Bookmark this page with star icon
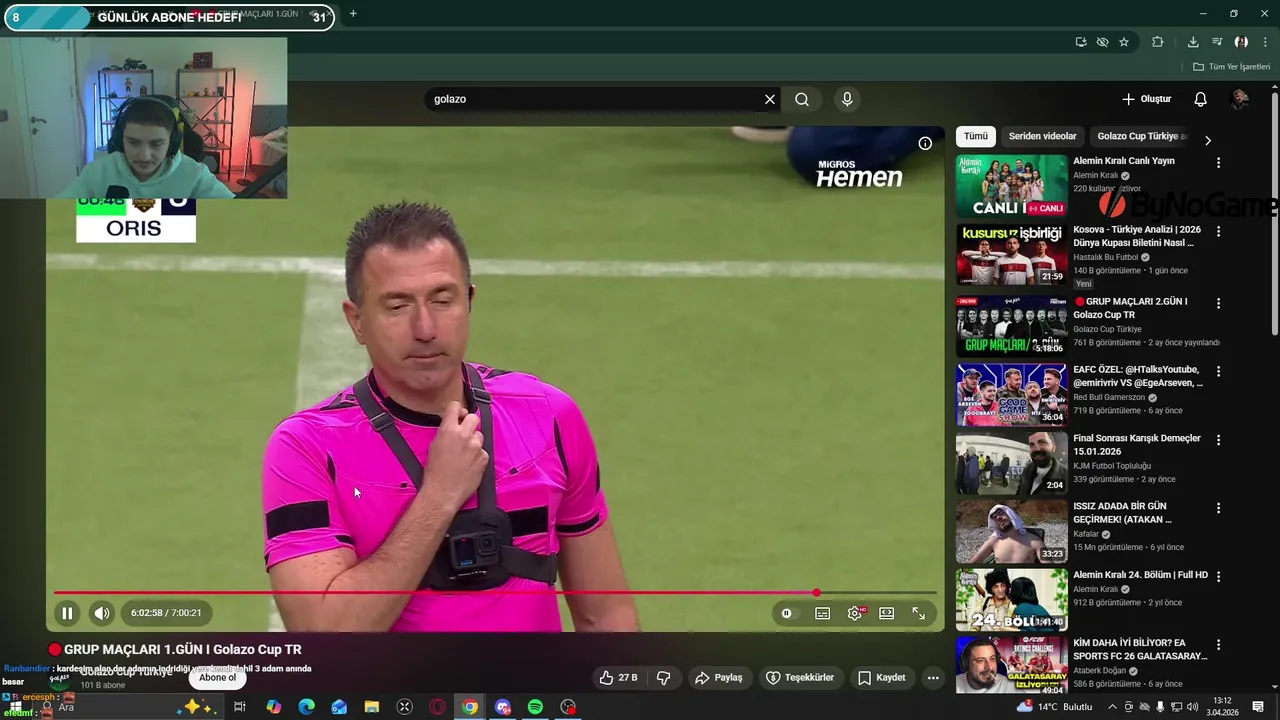 pos(1124,42)
